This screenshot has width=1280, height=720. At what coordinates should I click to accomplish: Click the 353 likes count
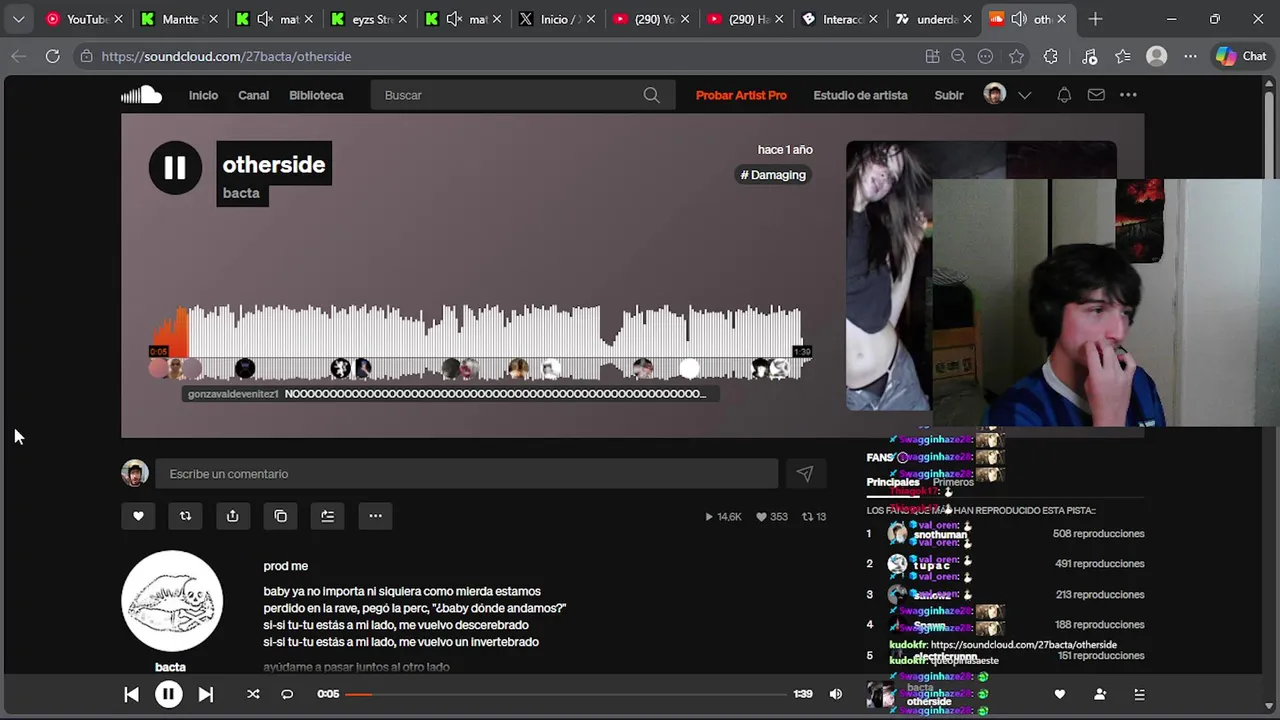point(771,517)
